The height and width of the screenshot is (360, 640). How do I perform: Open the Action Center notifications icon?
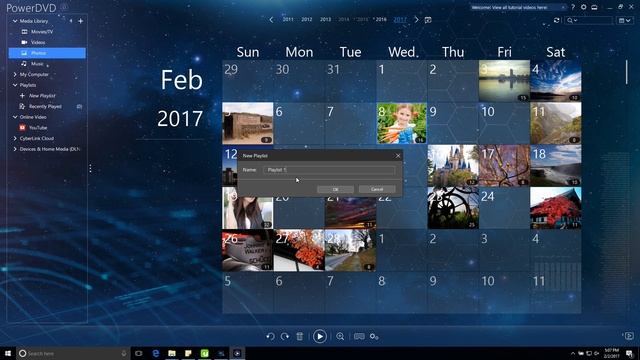click(x=629, y=353)
